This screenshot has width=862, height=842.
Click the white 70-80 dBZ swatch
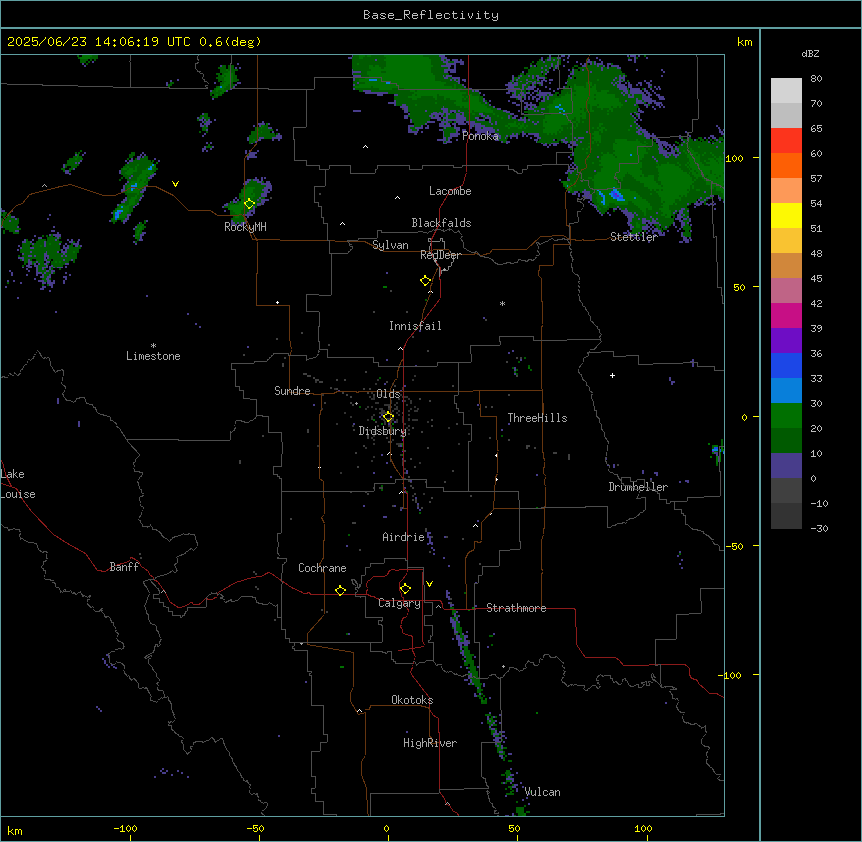click(786, 91)
